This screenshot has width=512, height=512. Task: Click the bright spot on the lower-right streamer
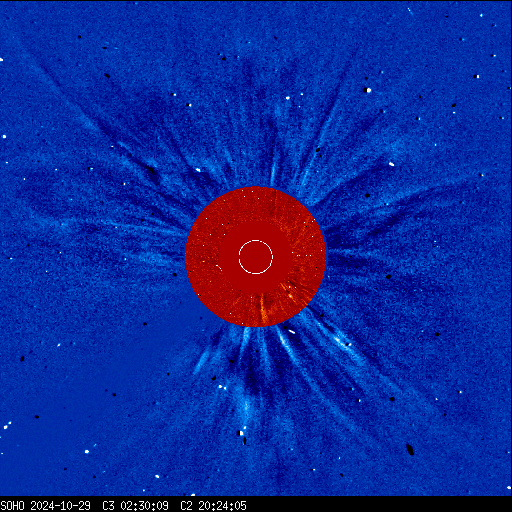pyautogui.click(x=340, y=341)
